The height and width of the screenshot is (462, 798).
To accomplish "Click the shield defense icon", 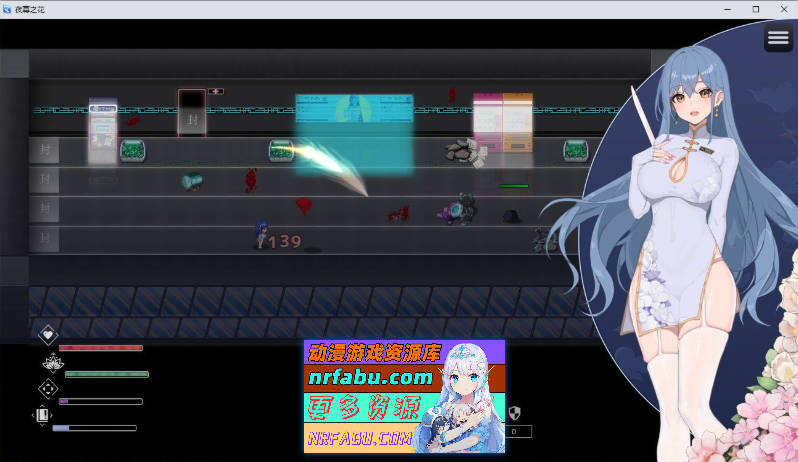I will click(515, 413).
